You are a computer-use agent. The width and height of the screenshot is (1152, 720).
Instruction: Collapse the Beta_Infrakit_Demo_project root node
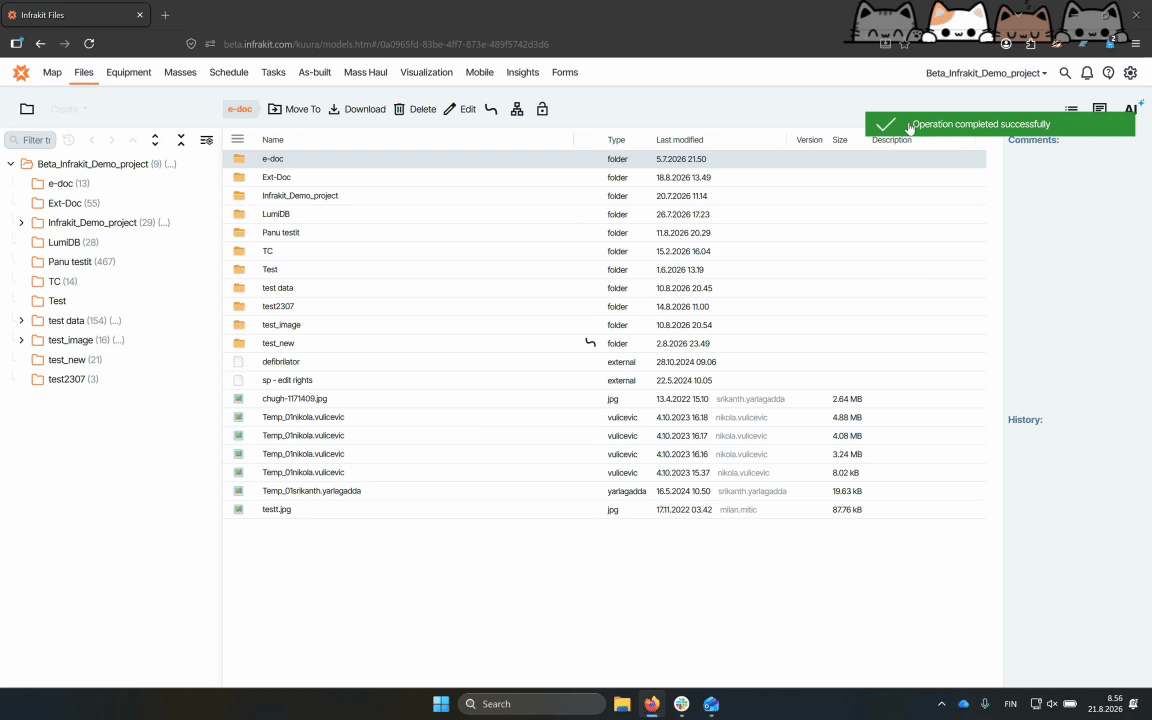(x=10, y=164)
